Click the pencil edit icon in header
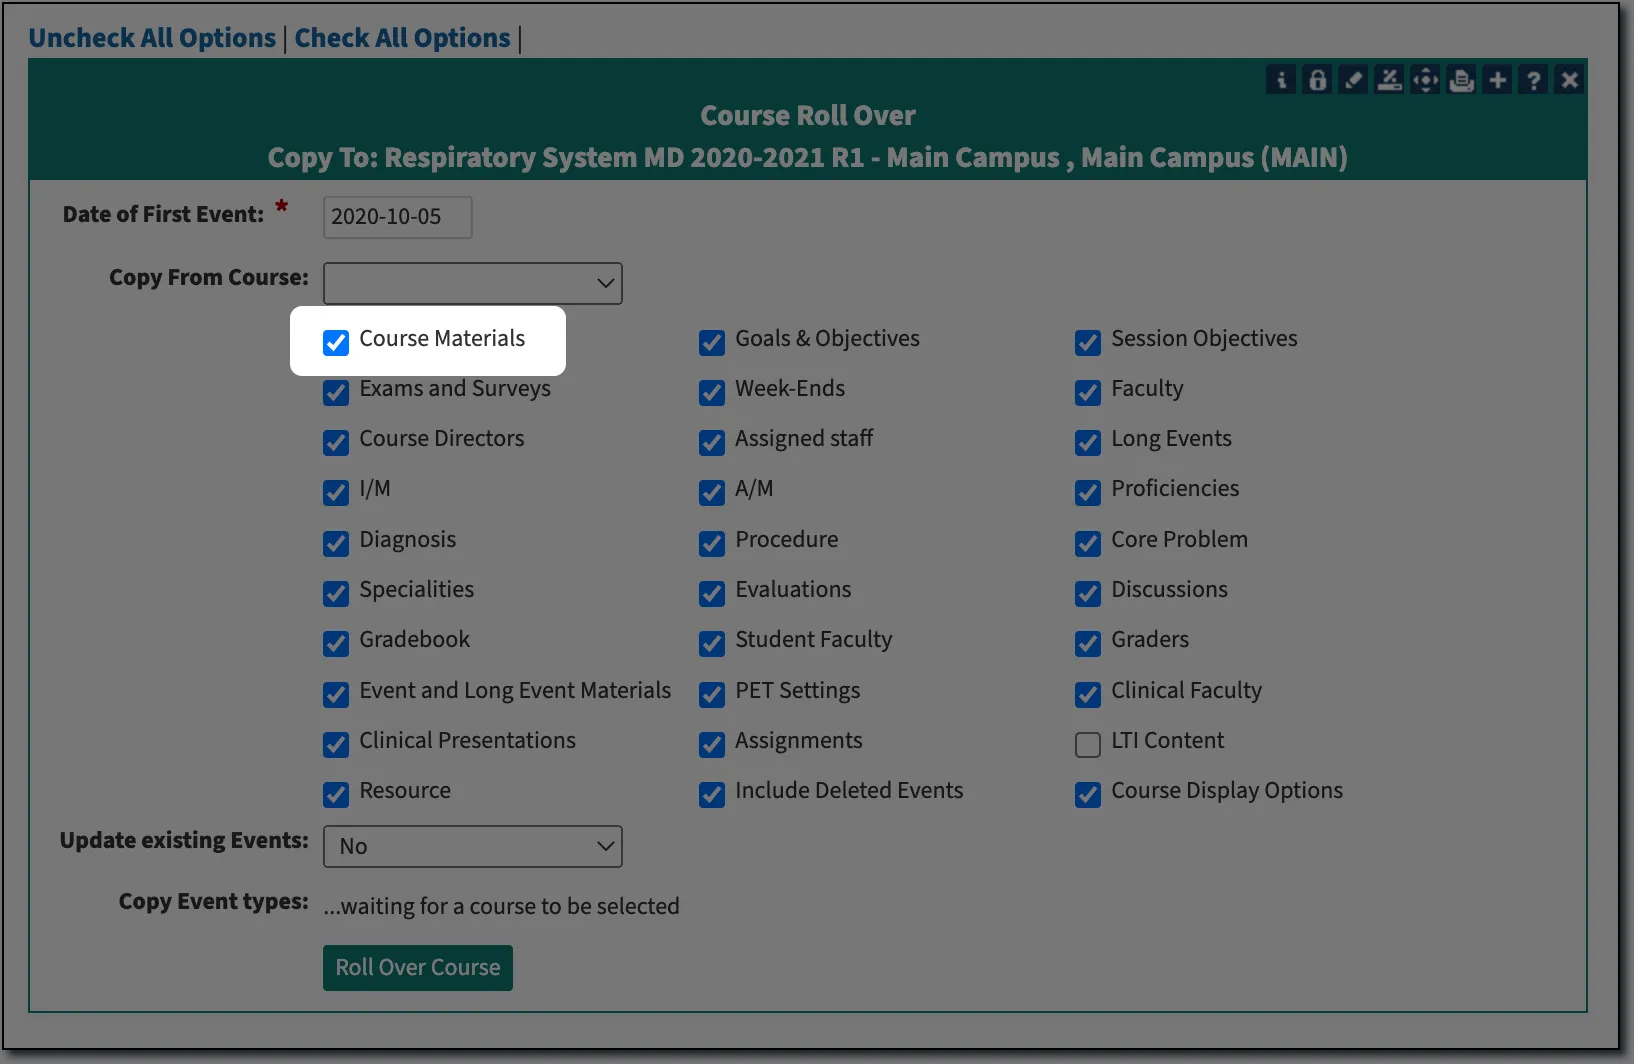This screenshot has width=1634, height=1064. tap(1353, 80)
